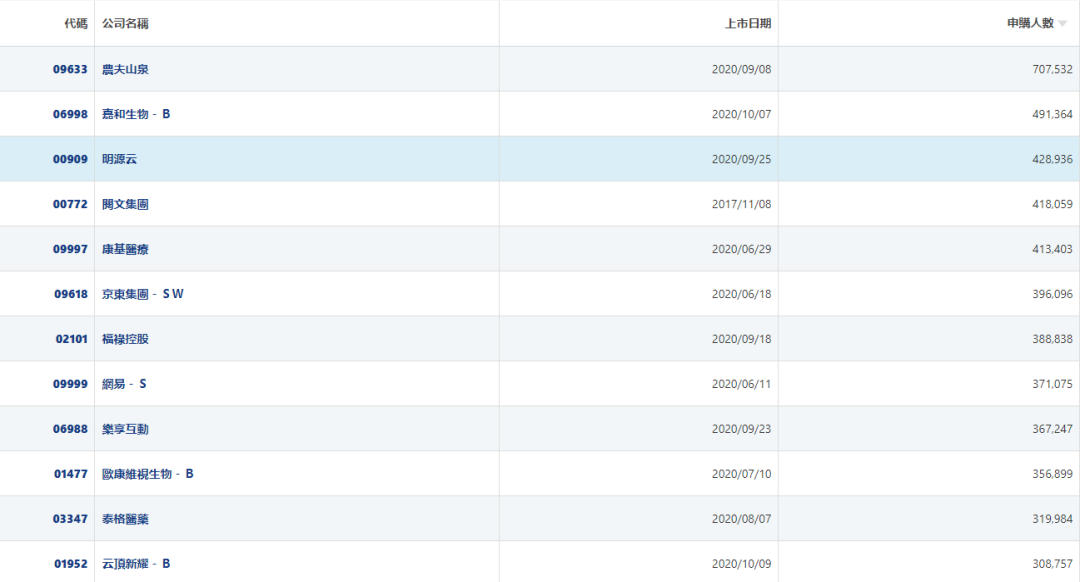Open stock code 09999
This screenshot has height=582, width=1080.
coord(70,384)
